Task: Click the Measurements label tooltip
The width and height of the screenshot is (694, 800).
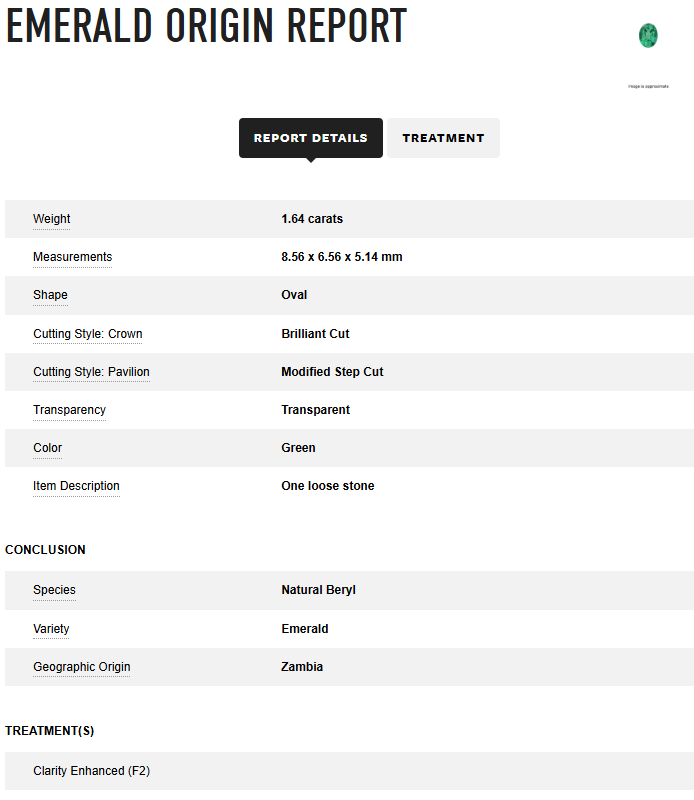Action: point(72,257)
